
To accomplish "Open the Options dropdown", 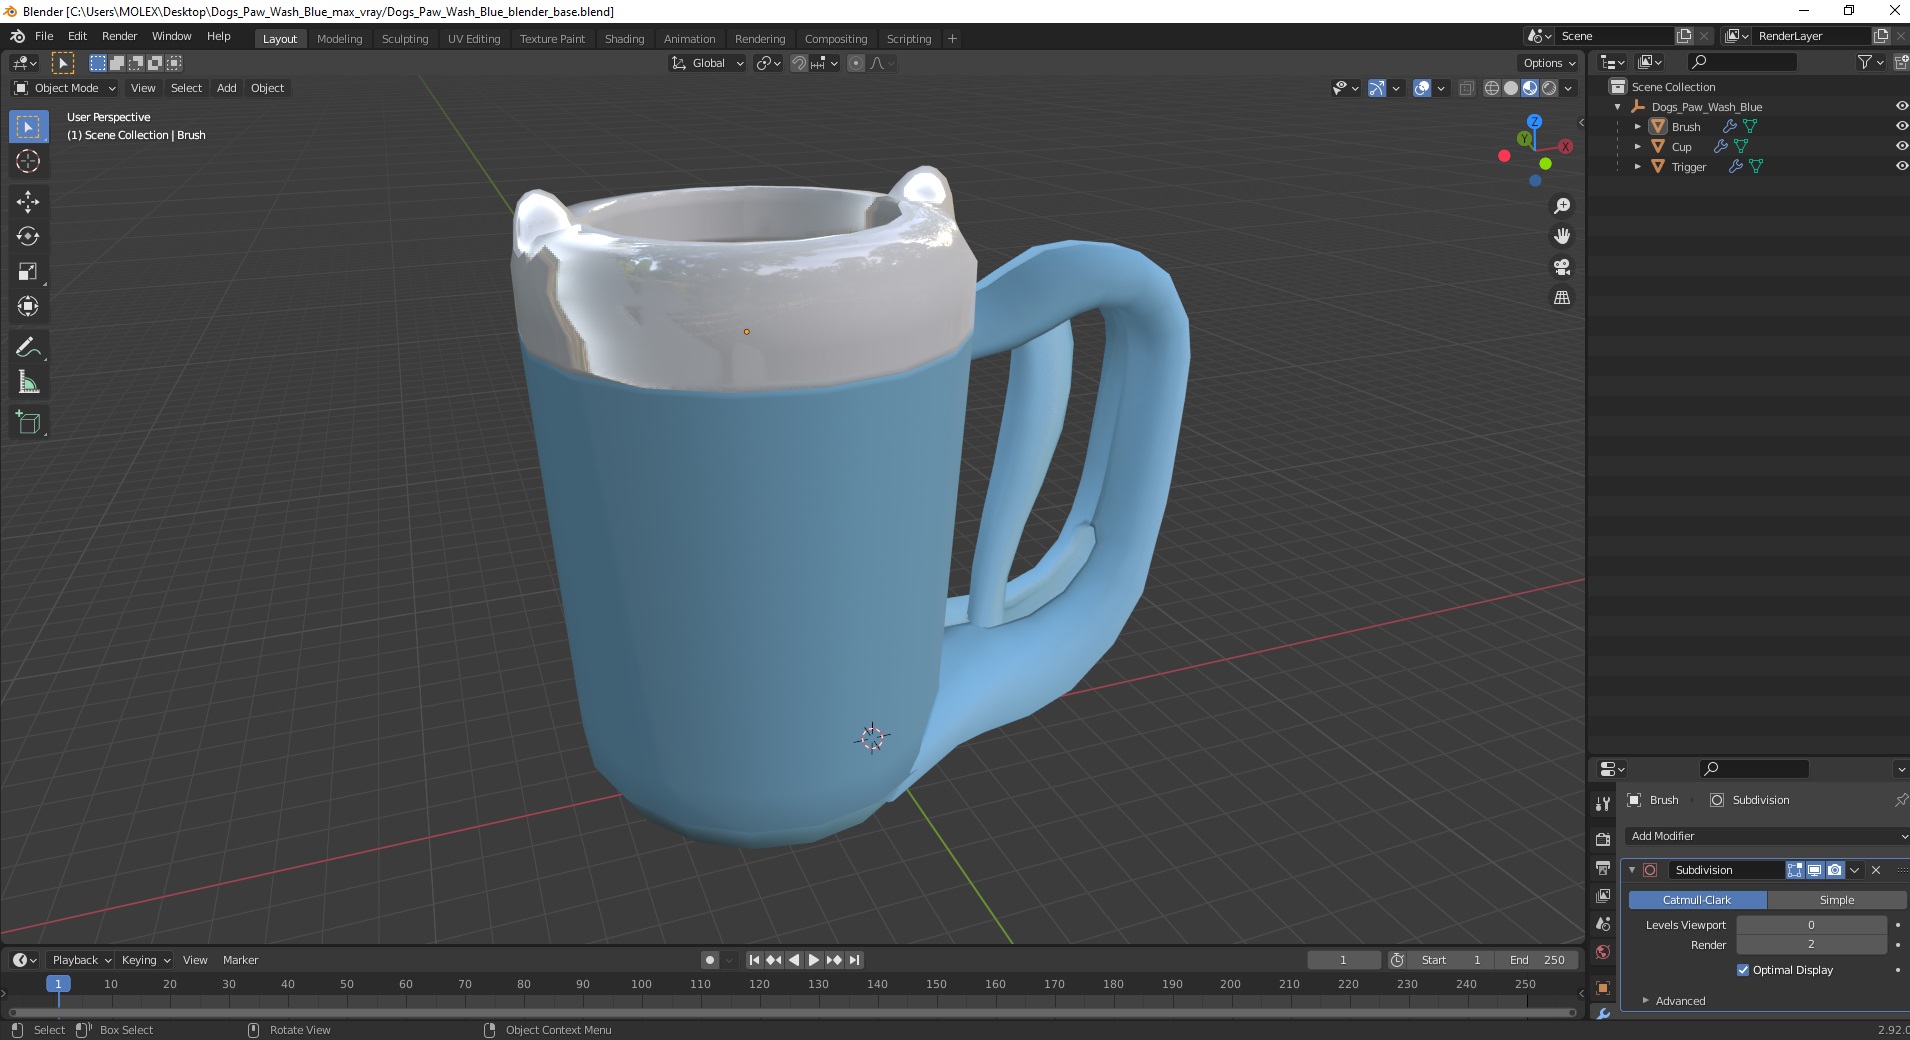I will click(1549, 63).
